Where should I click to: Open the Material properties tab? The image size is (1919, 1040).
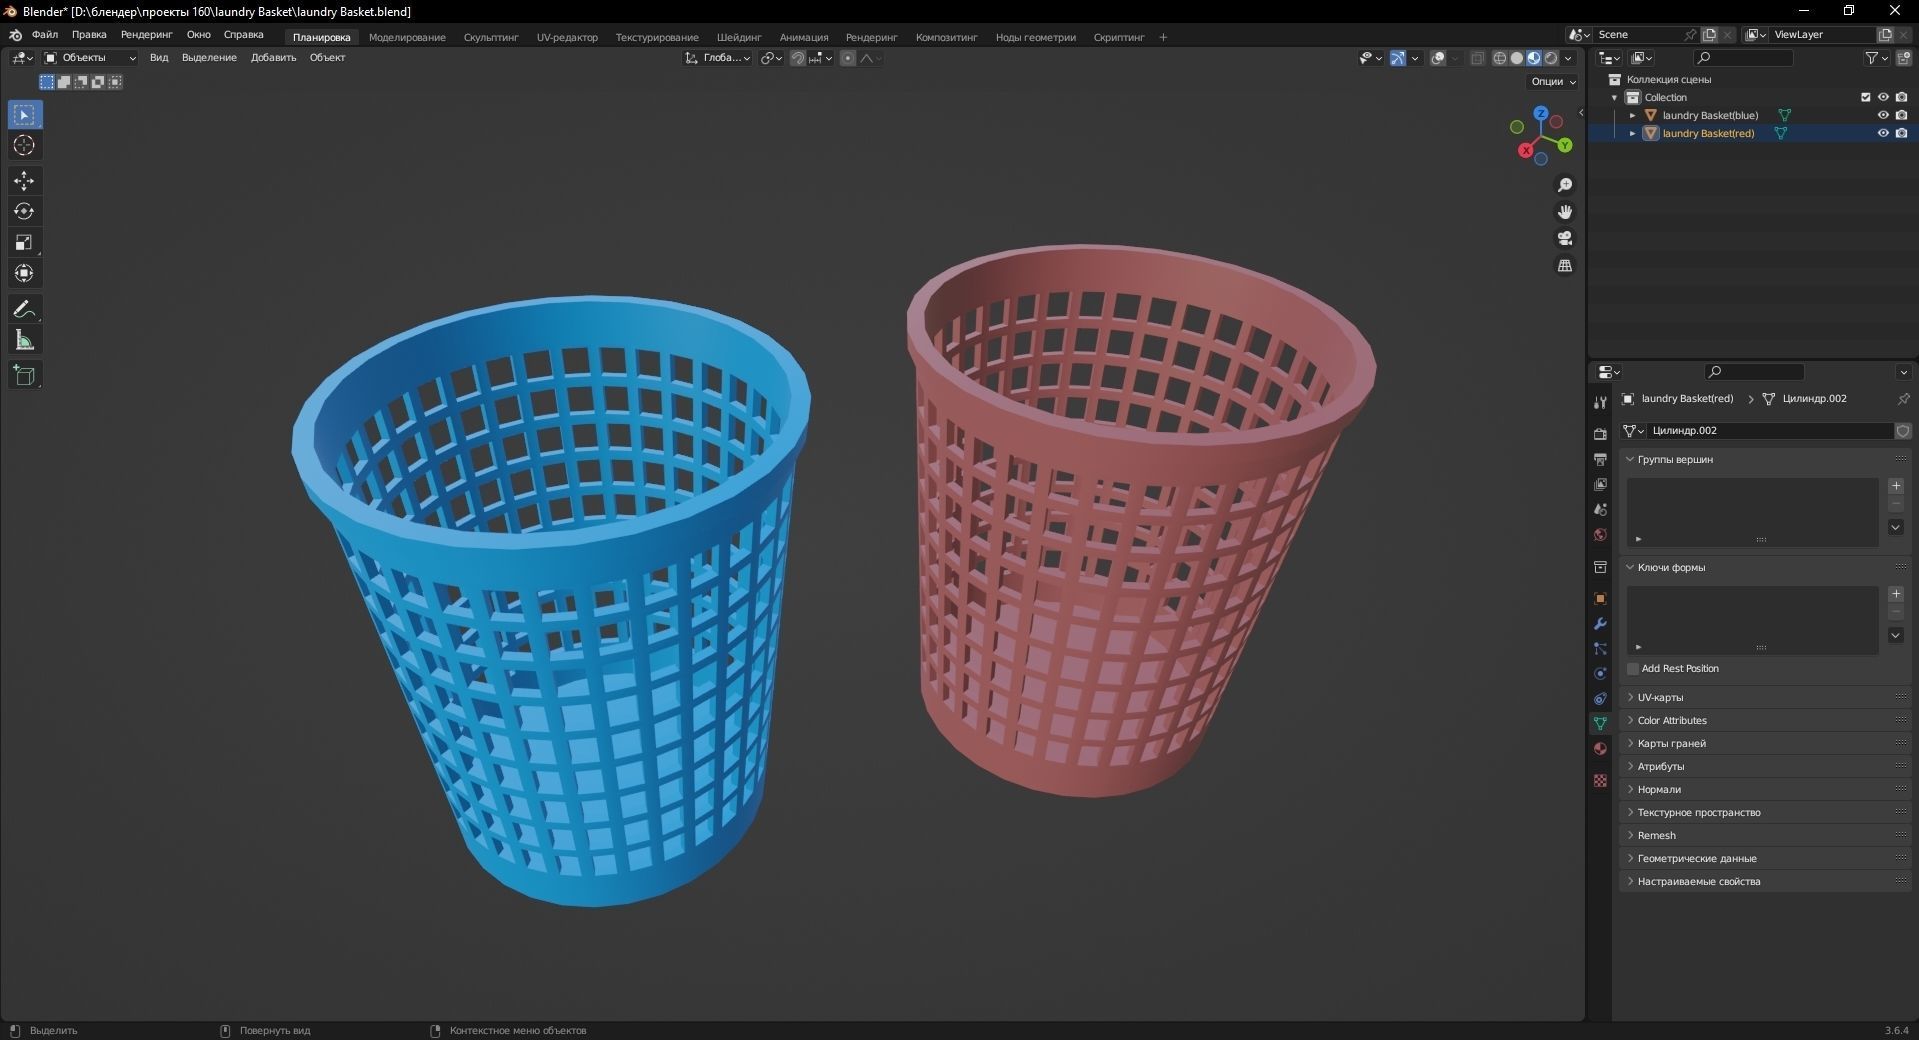[x=1600, y=749]
